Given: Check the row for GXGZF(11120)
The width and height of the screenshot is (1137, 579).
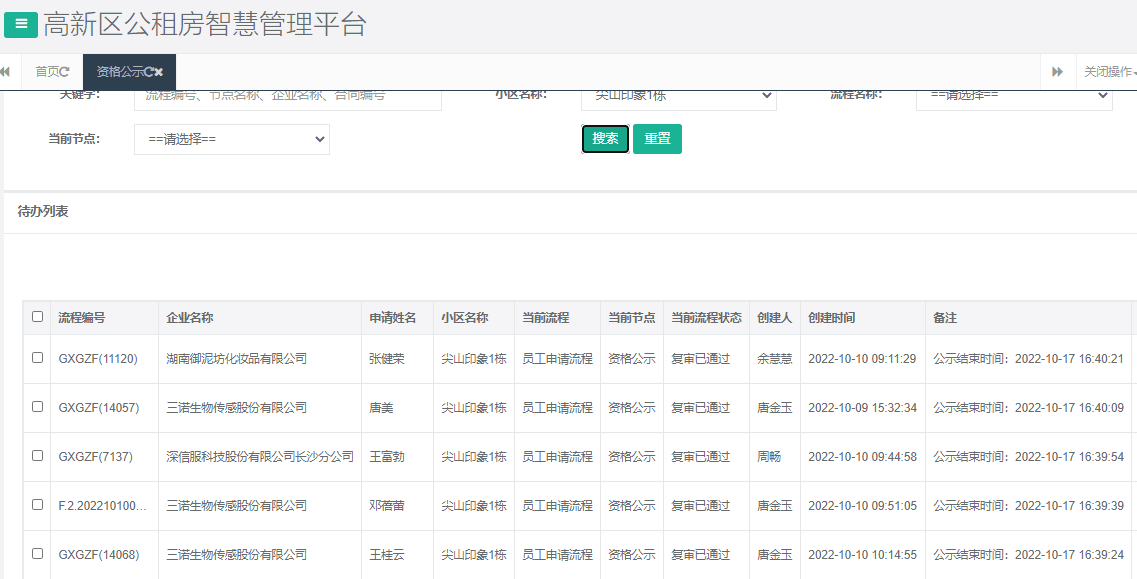Looking at the screenshot, I should click(x=37, y=360).
